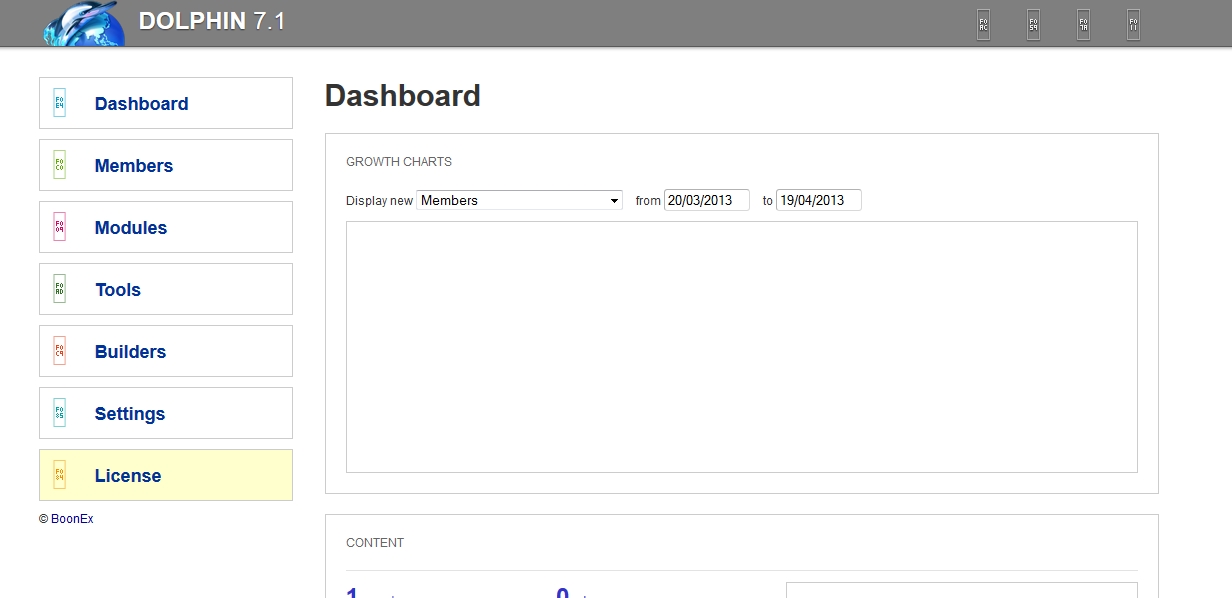Click the Display new label
Viewport: 1232px width, 598px height.
pos(379,201)
